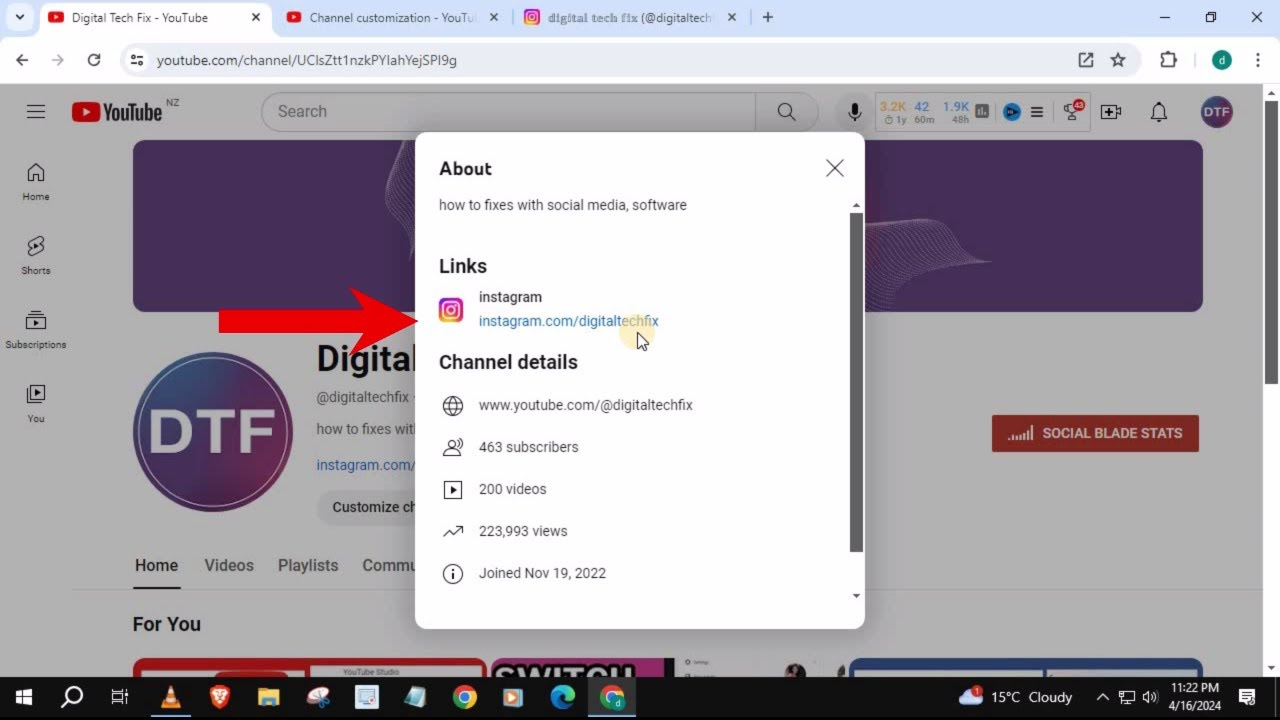Click the magnifier search button
Image resolution: width=1280 pixels, height=720 pixels.
coord(787,111)
